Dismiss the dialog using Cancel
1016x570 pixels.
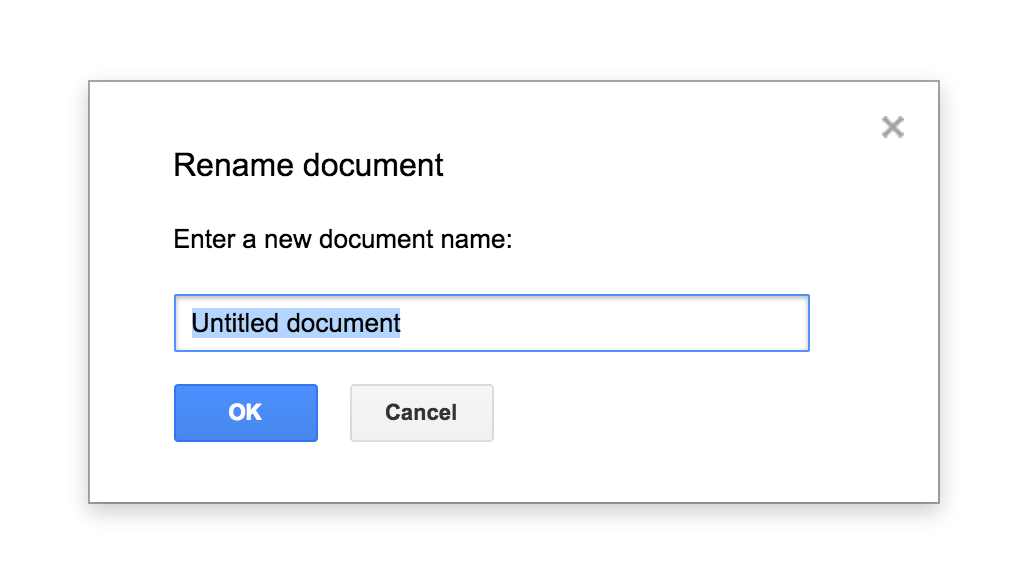421,412
